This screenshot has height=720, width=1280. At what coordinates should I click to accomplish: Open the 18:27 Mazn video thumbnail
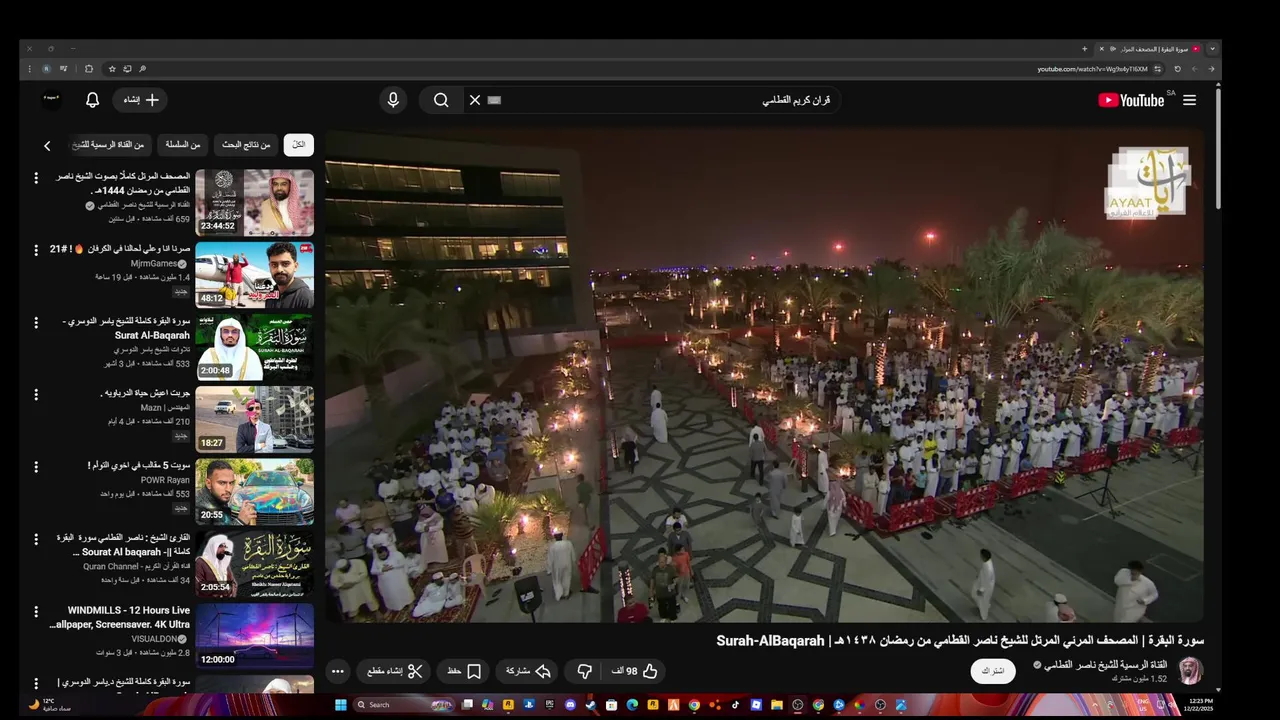click(x=254, y=419)
